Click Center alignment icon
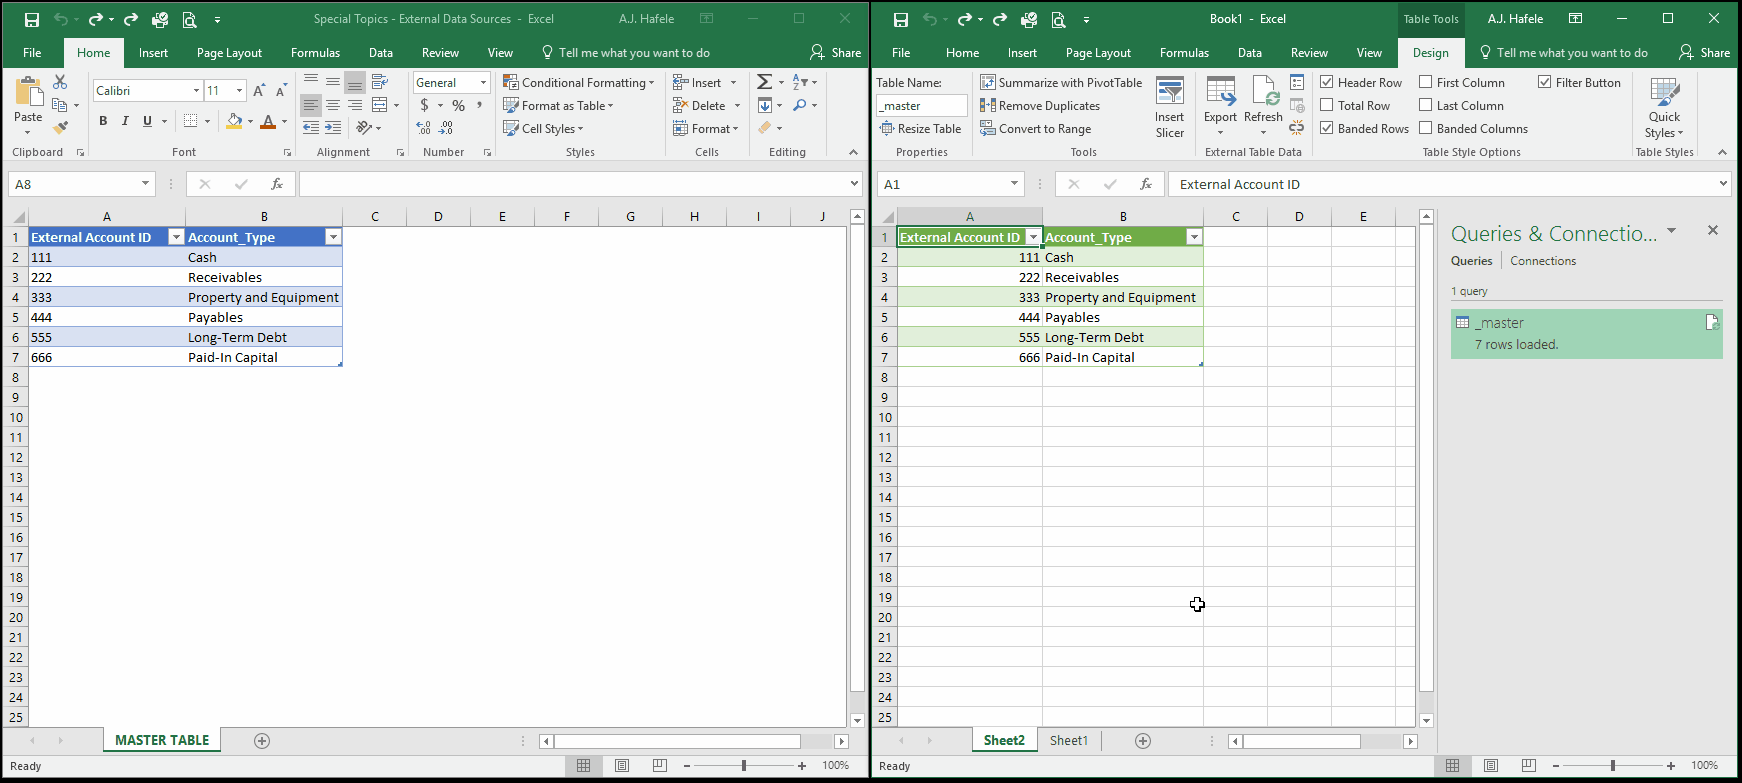The image size is (1742, 783). pyautogui.click(x=333, y=105)
